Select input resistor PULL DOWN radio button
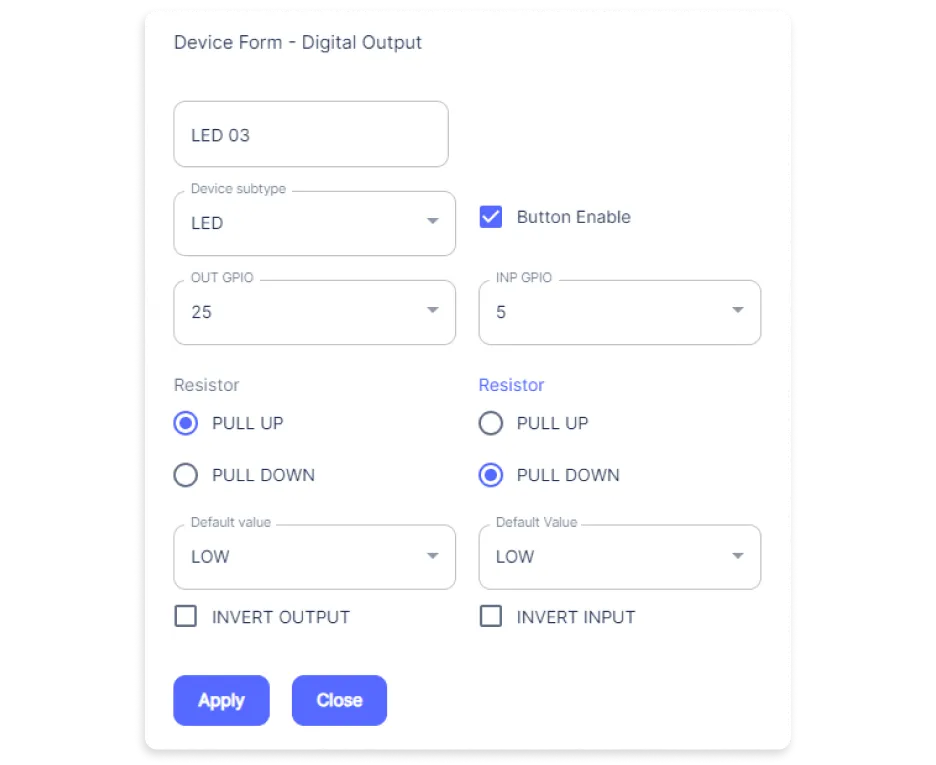936x765 pixels. [x=491, y=475]
